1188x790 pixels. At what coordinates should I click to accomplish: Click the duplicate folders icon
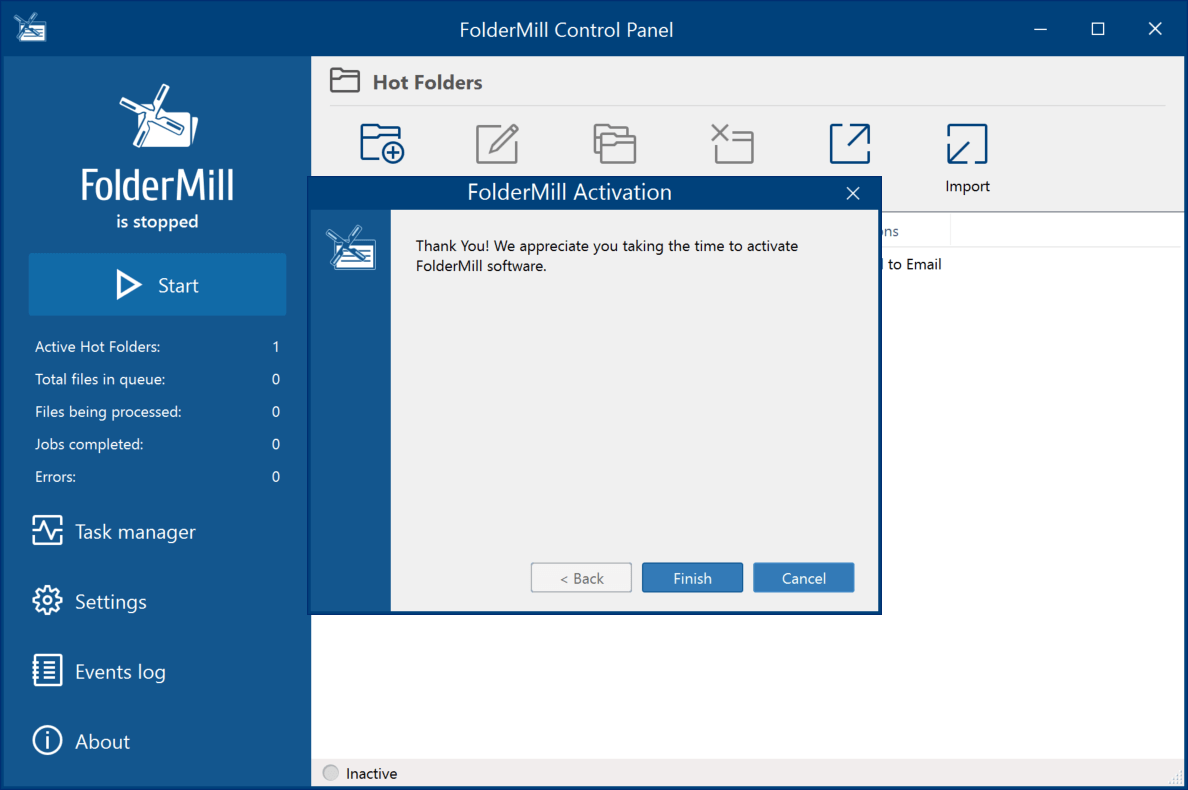coord(614,143)
